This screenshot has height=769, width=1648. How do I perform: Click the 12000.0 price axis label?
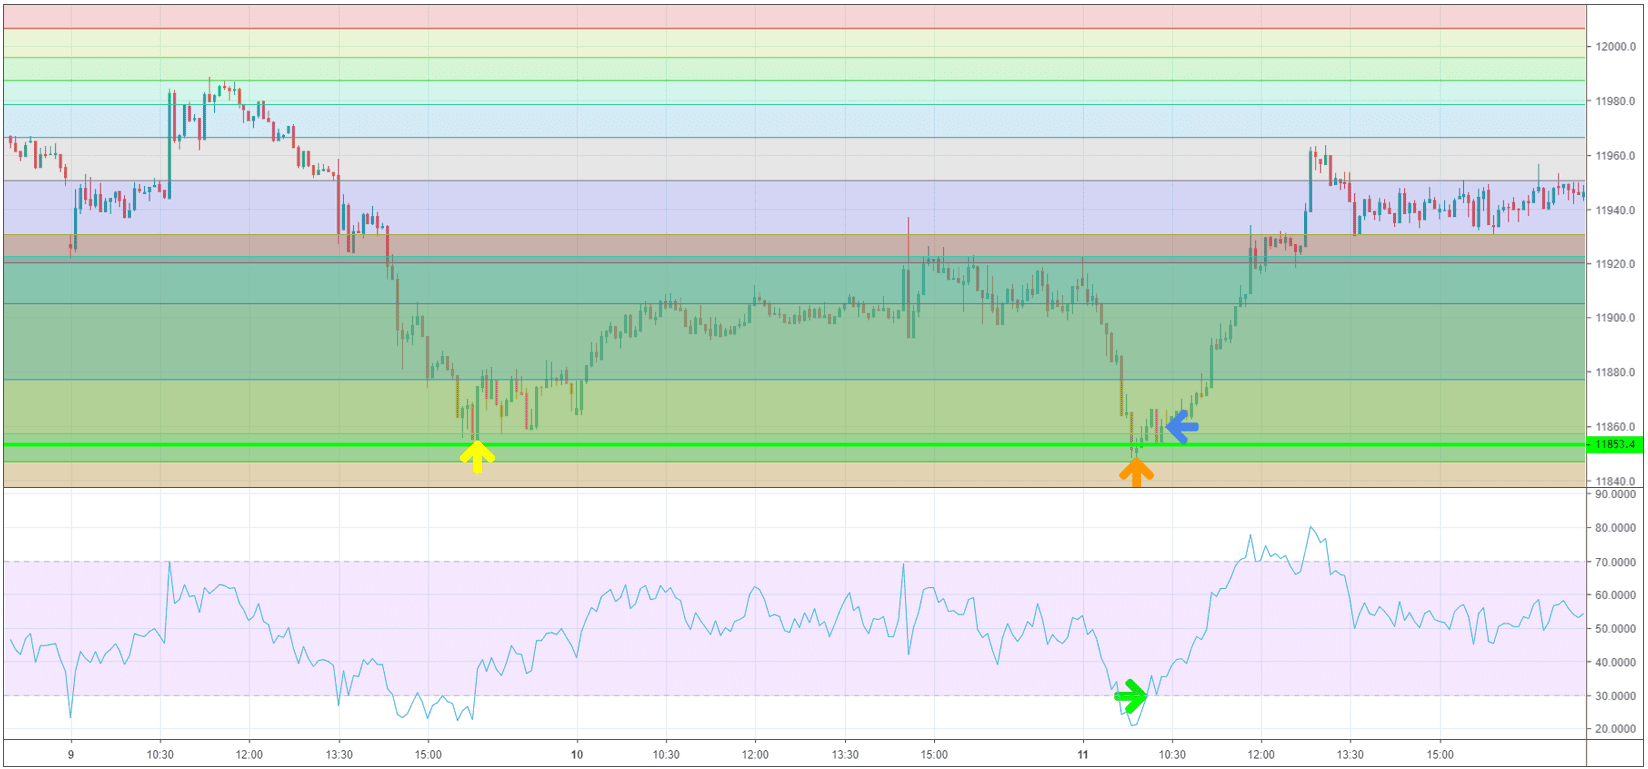pos(1615,47)
